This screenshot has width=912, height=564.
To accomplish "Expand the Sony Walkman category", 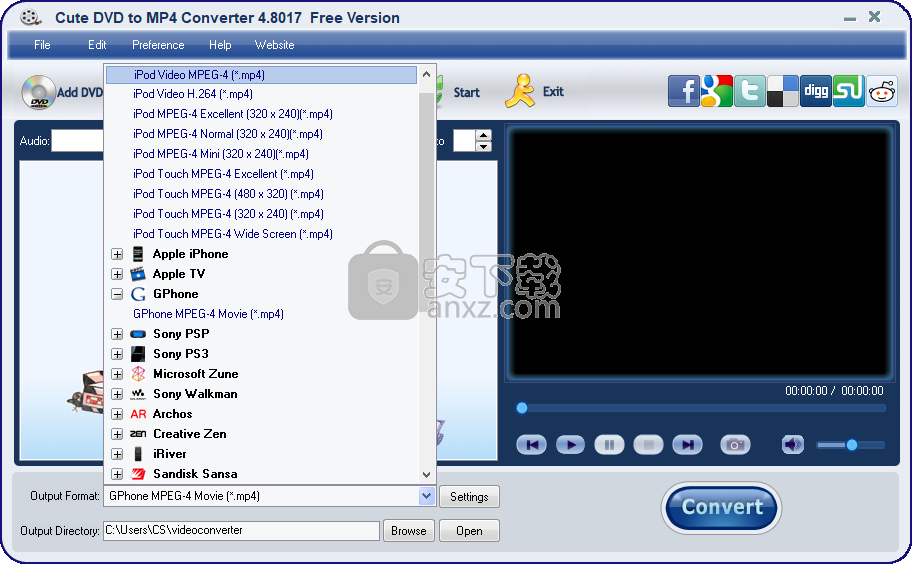I will pos(117,394).
